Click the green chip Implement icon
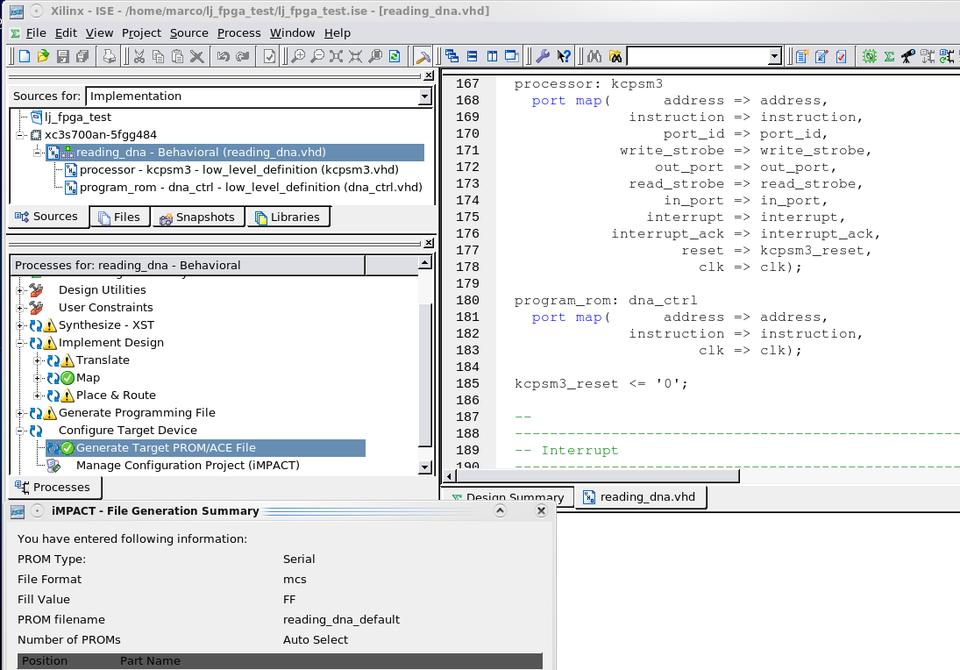 (869, 57)
